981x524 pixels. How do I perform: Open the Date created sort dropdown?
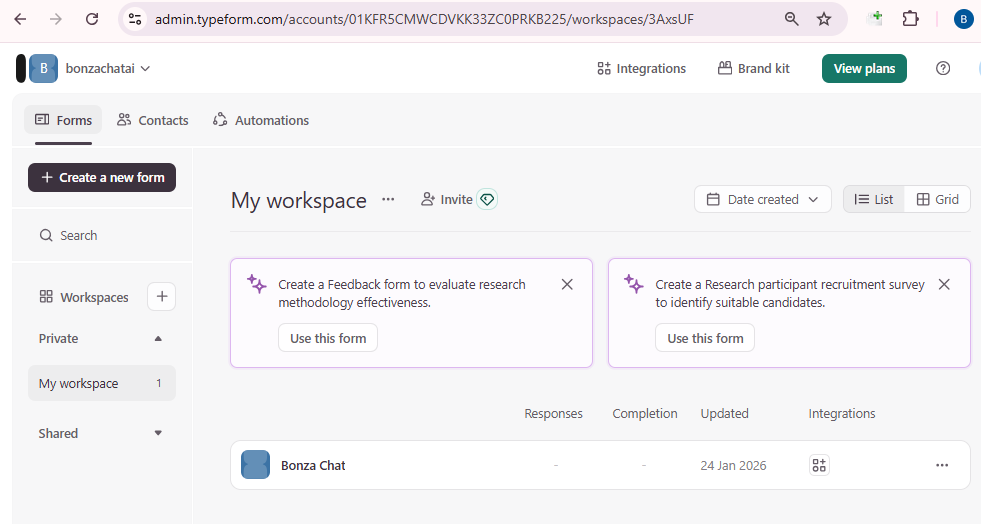762,199
